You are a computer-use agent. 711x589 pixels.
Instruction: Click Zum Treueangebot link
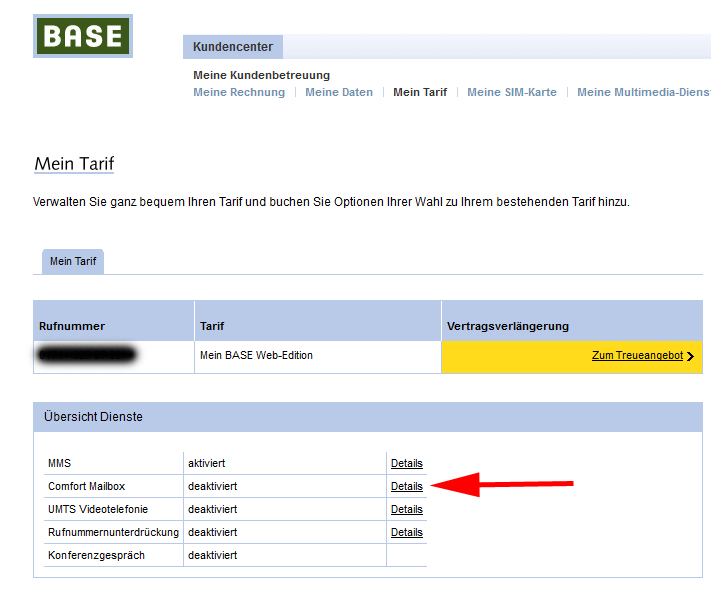(637, 355)
